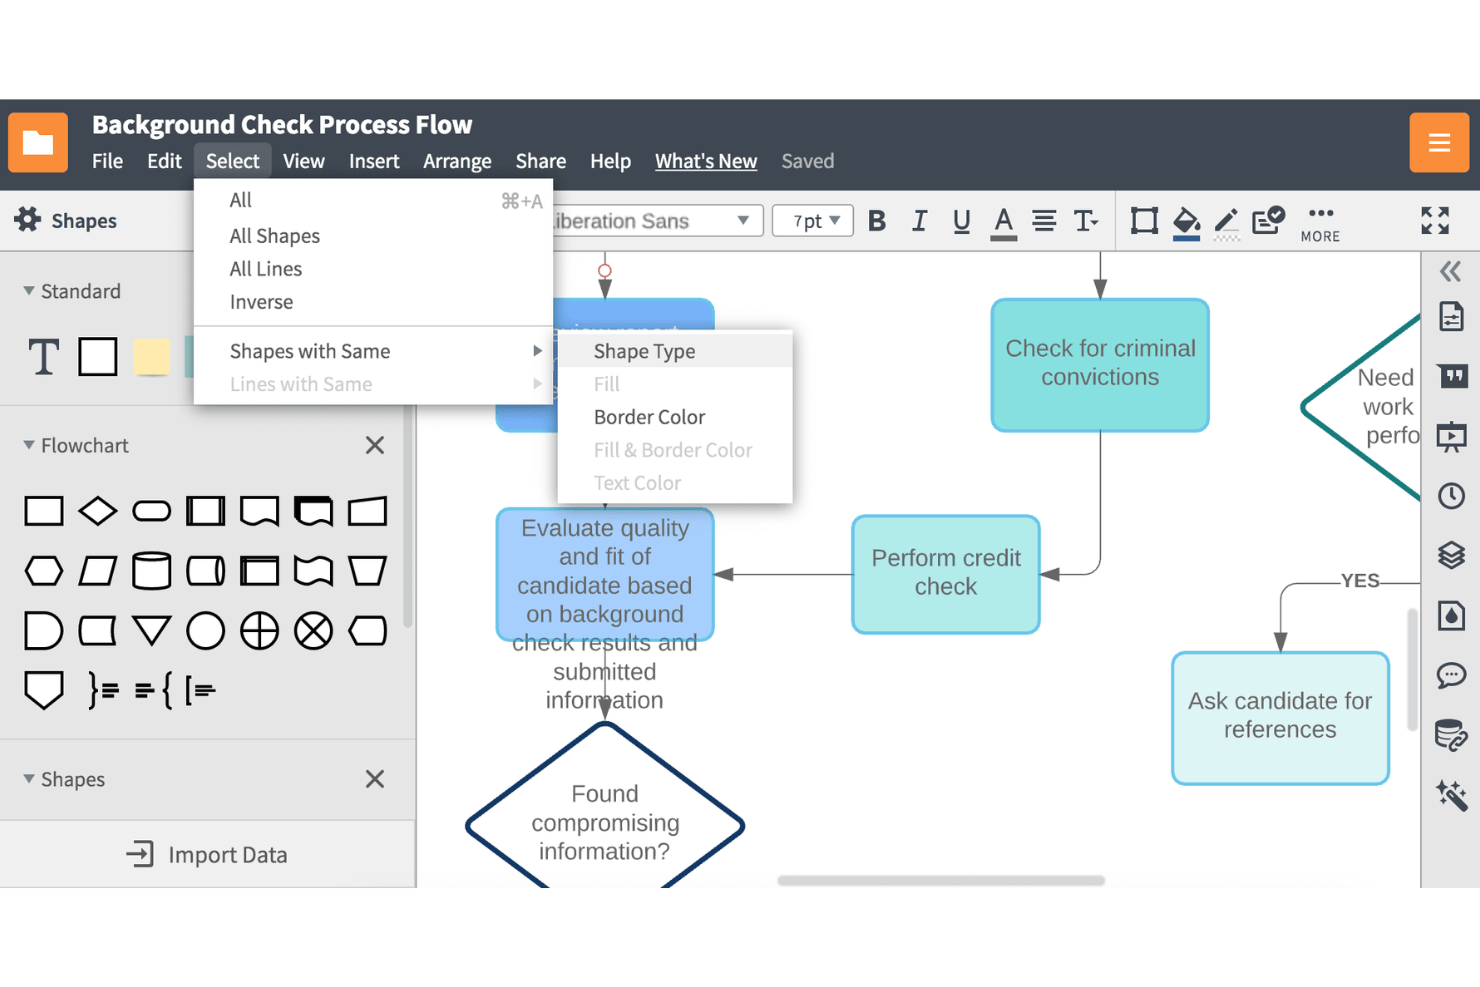The height and width of the screenshot is (987, 1480).
Task: Choose All Lines from Select menu
Action: [374, 269]
